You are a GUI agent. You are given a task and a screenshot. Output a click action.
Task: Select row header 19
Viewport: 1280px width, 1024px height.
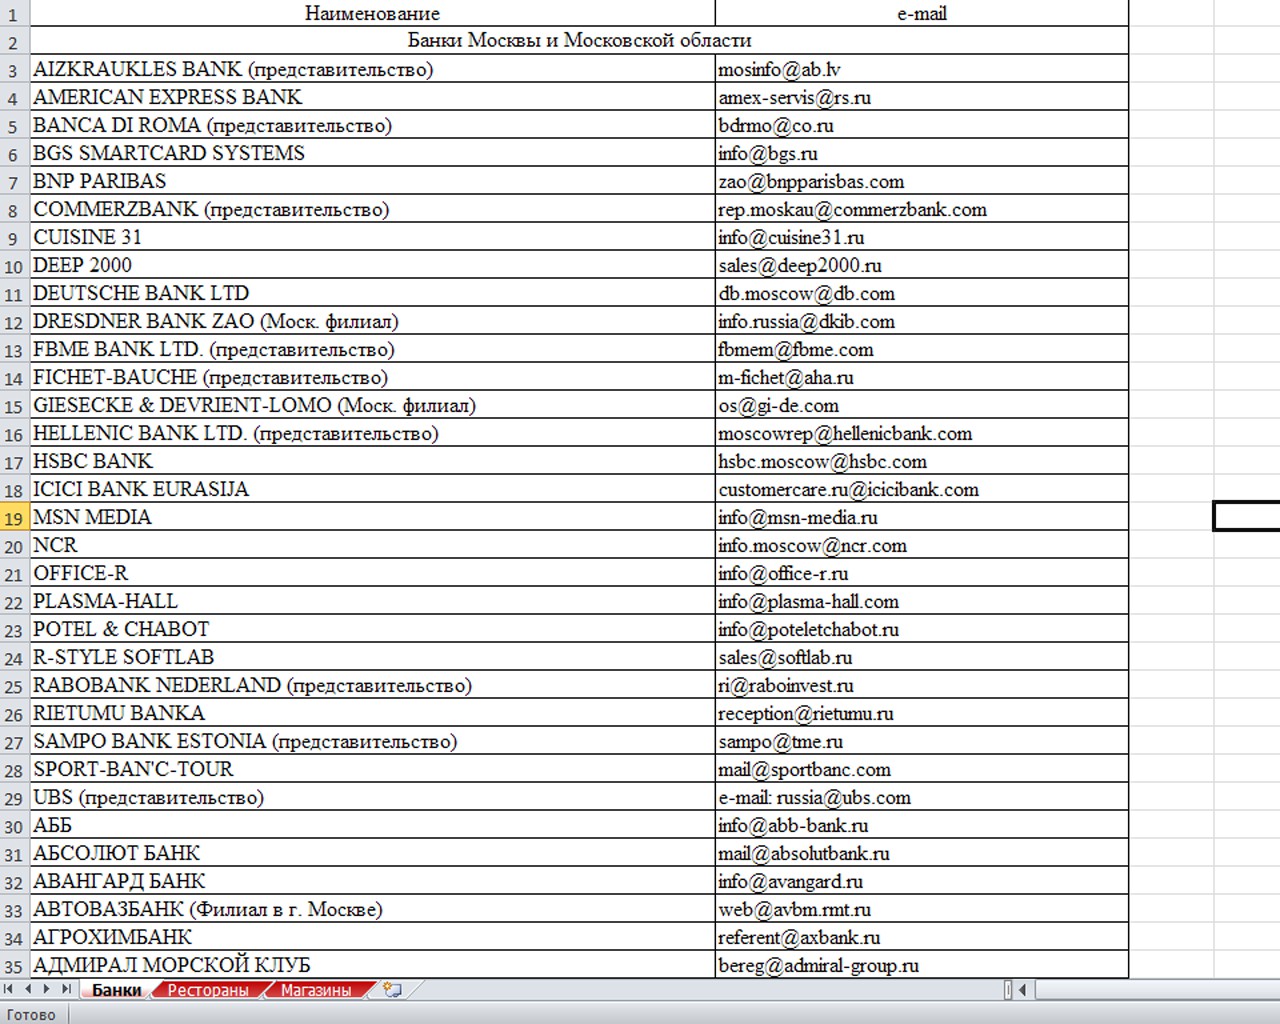pos(14,518)
